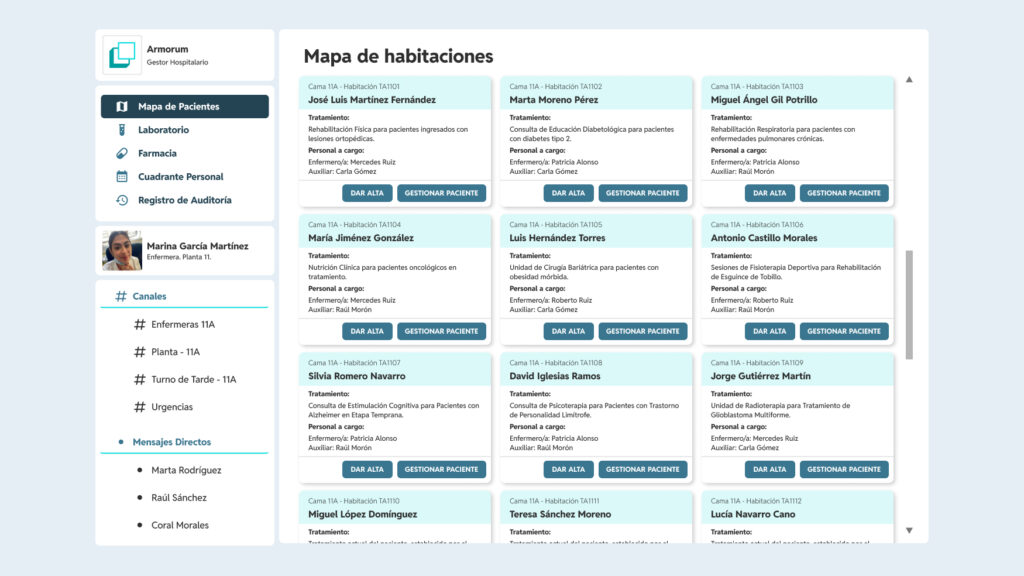Click the name Marina García Martínez
This screenshot has height=576, width=1024.
pos(197,246)
